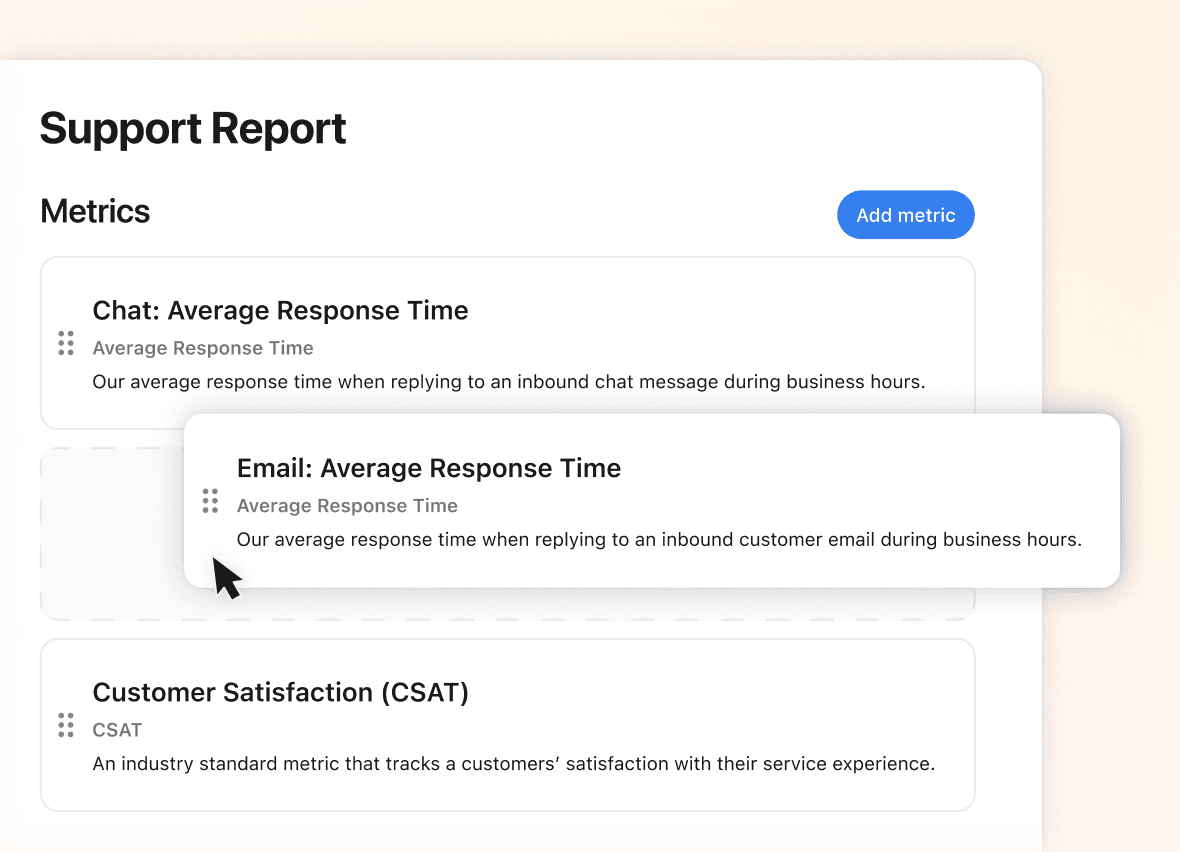Click the inbound customer email description text
The image size is (1180, 852).
658,540
